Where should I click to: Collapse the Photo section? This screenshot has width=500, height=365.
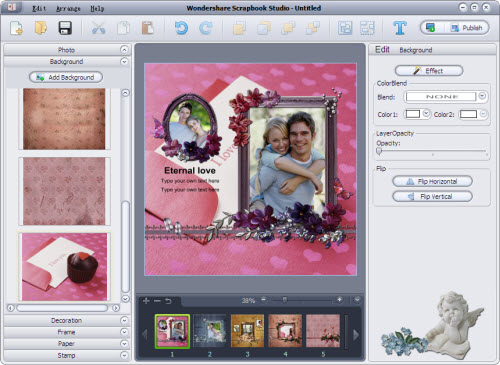pos(124,50)
